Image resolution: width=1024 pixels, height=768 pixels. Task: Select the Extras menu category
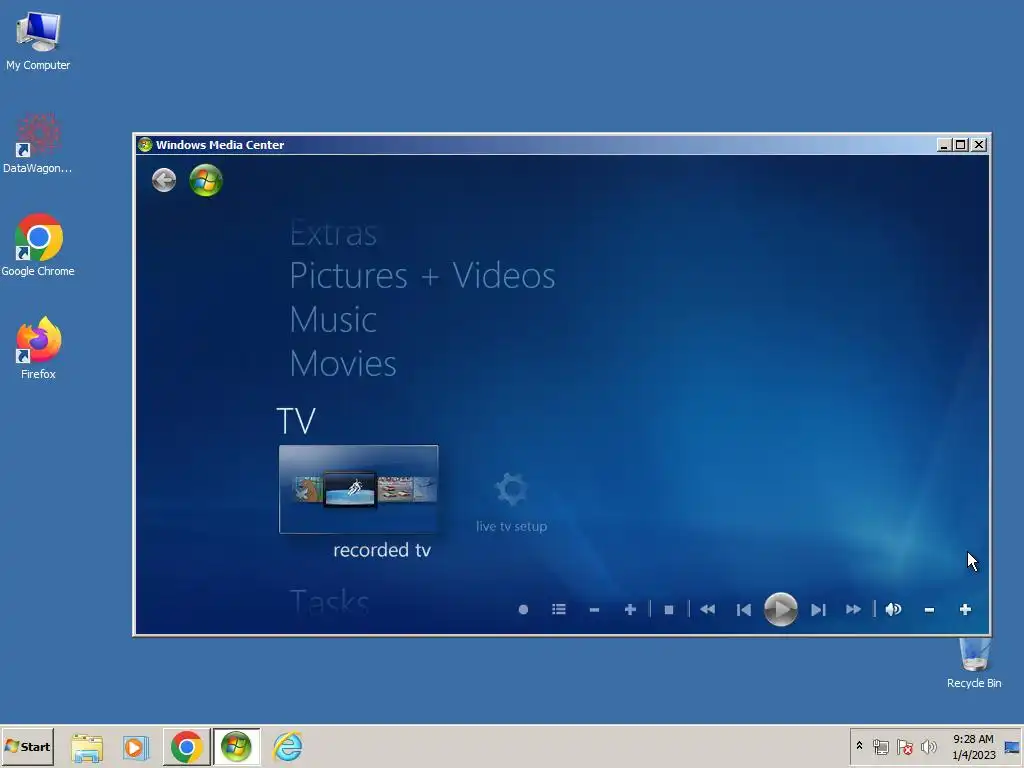[333, 233]
